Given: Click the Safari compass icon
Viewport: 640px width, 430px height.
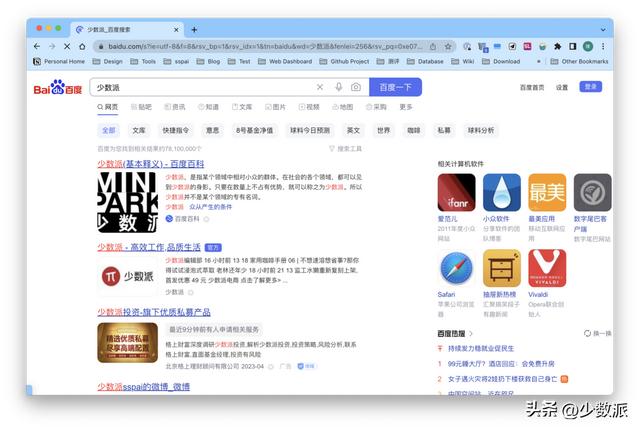Looking at the screenshot, I should tap(456, 268).
